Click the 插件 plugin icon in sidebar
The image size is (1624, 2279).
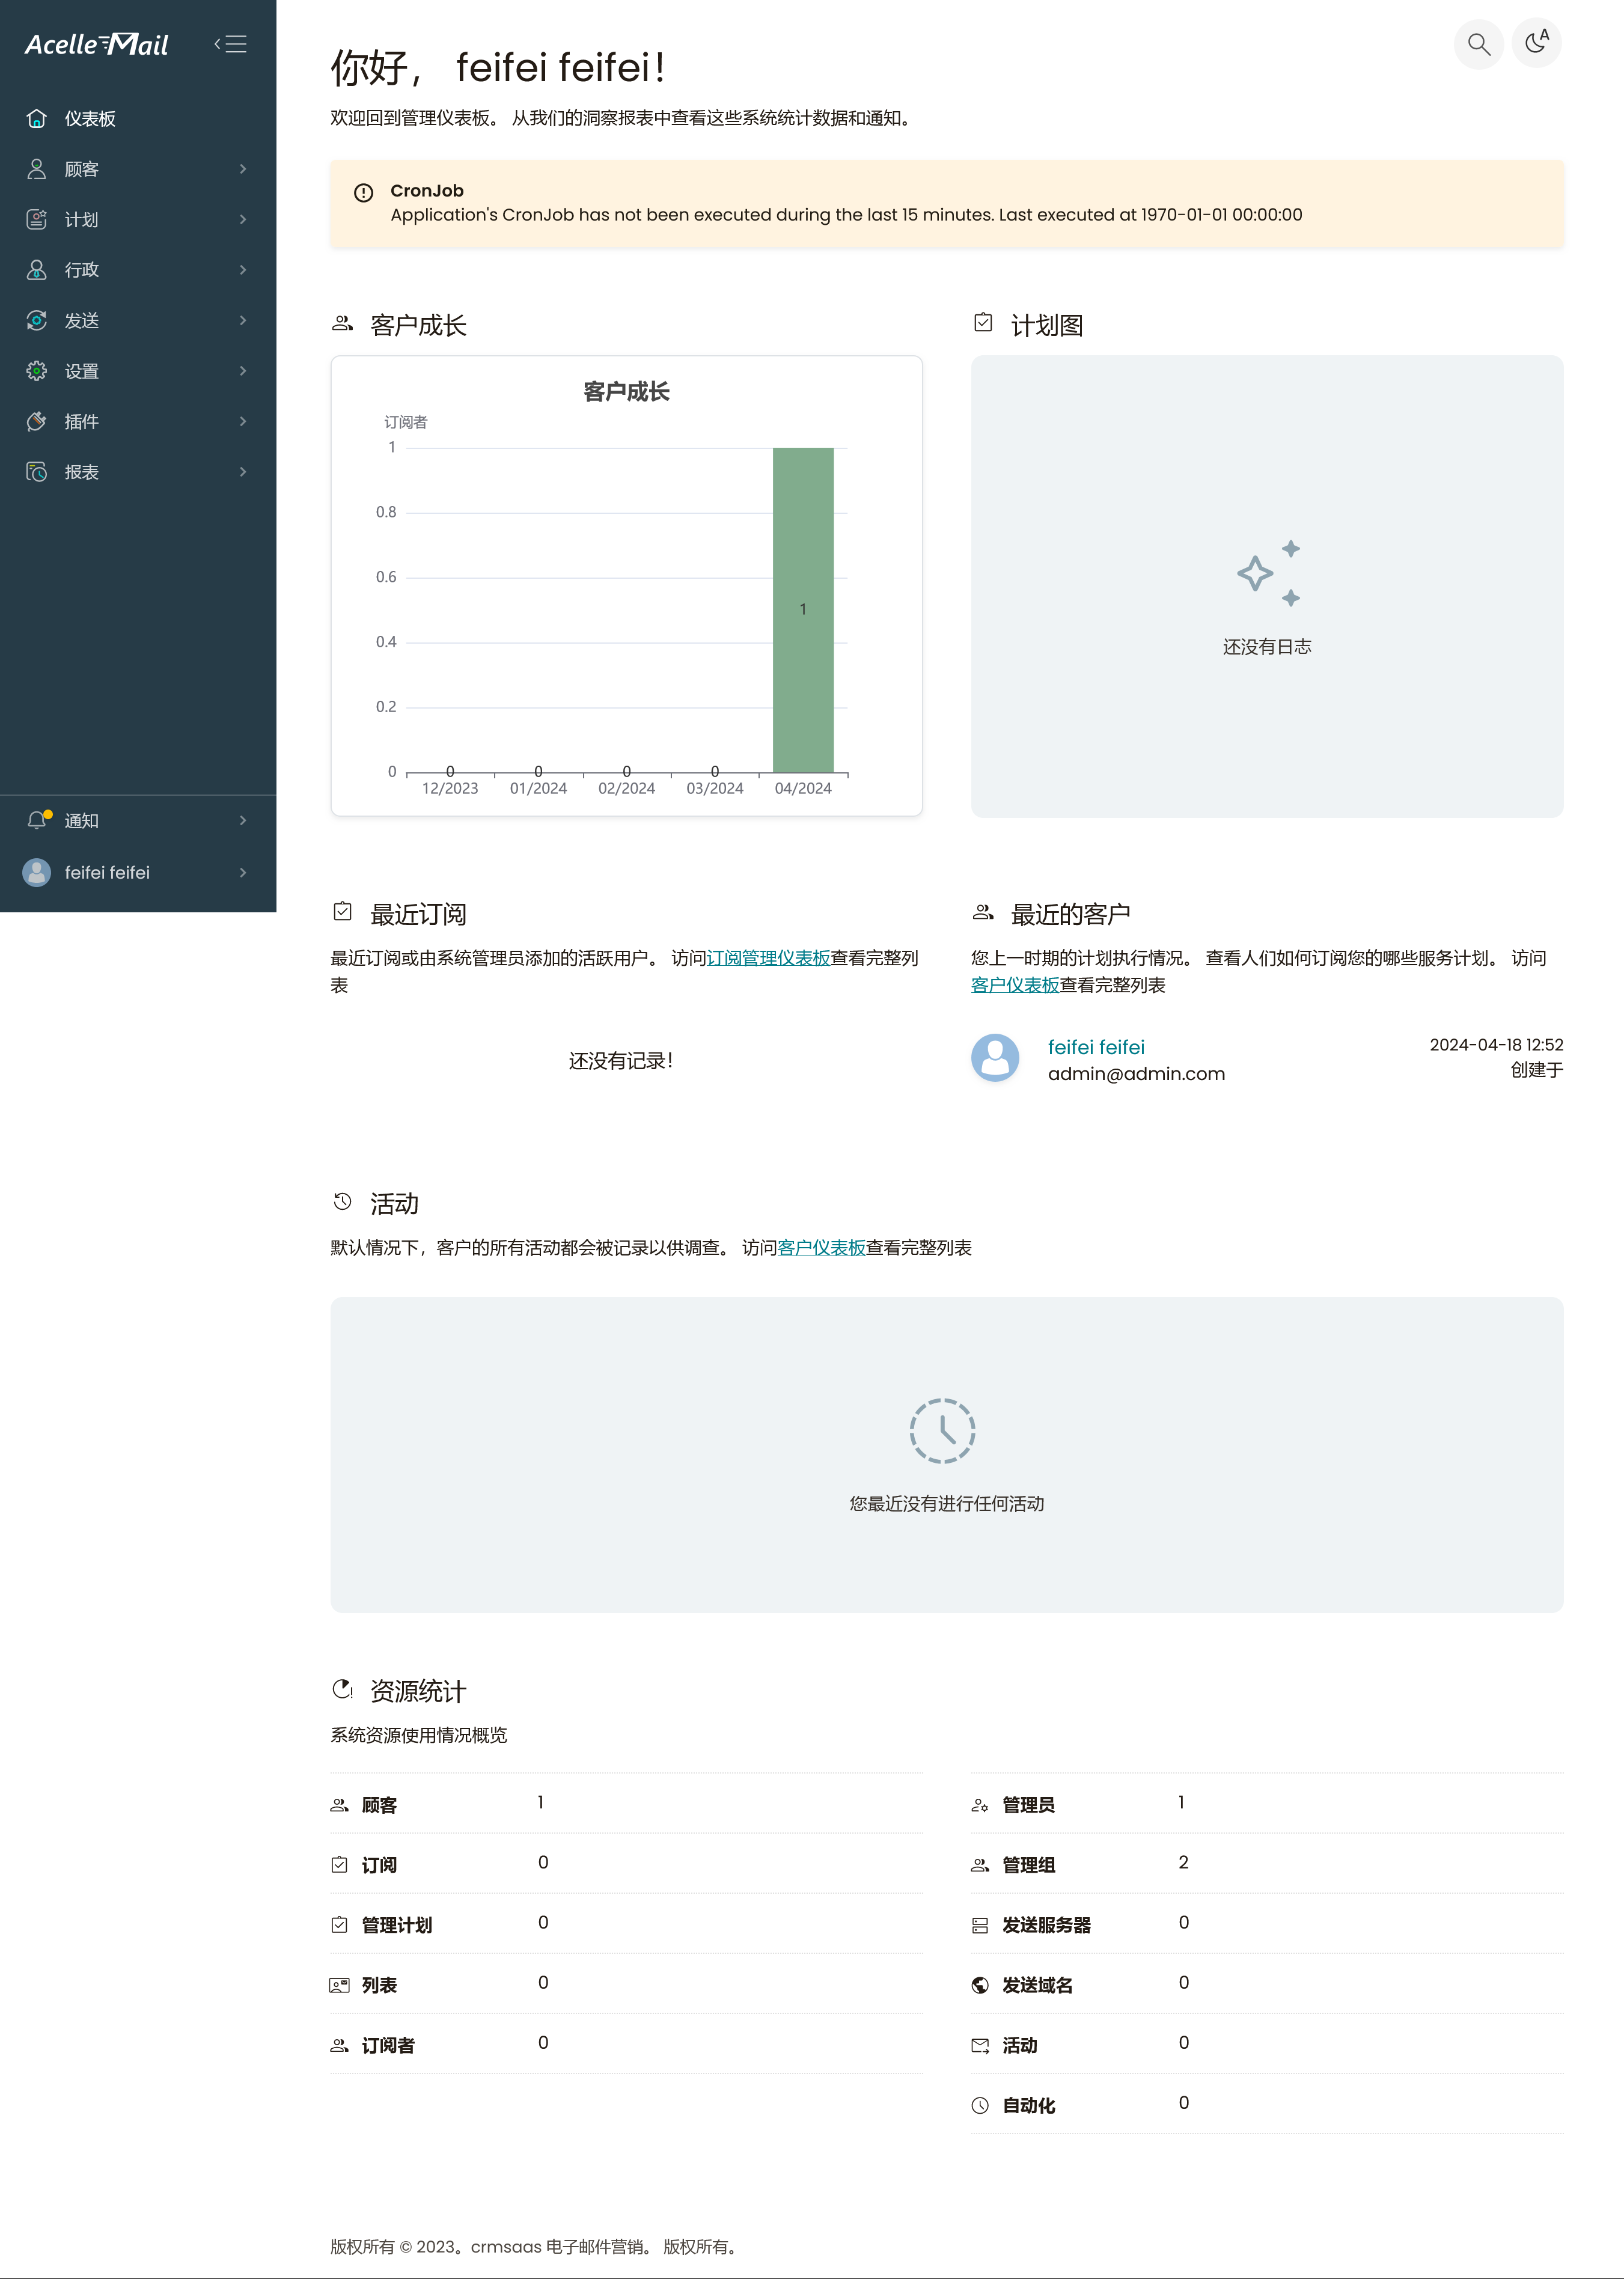point(37,422)
